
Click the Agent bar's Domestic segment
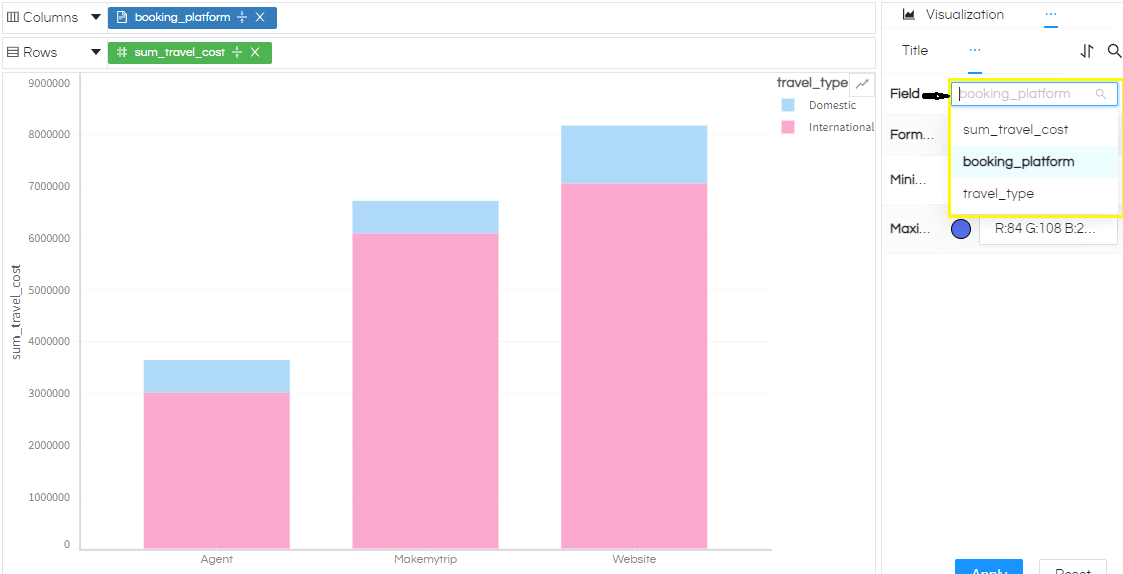tap(217, 376)
